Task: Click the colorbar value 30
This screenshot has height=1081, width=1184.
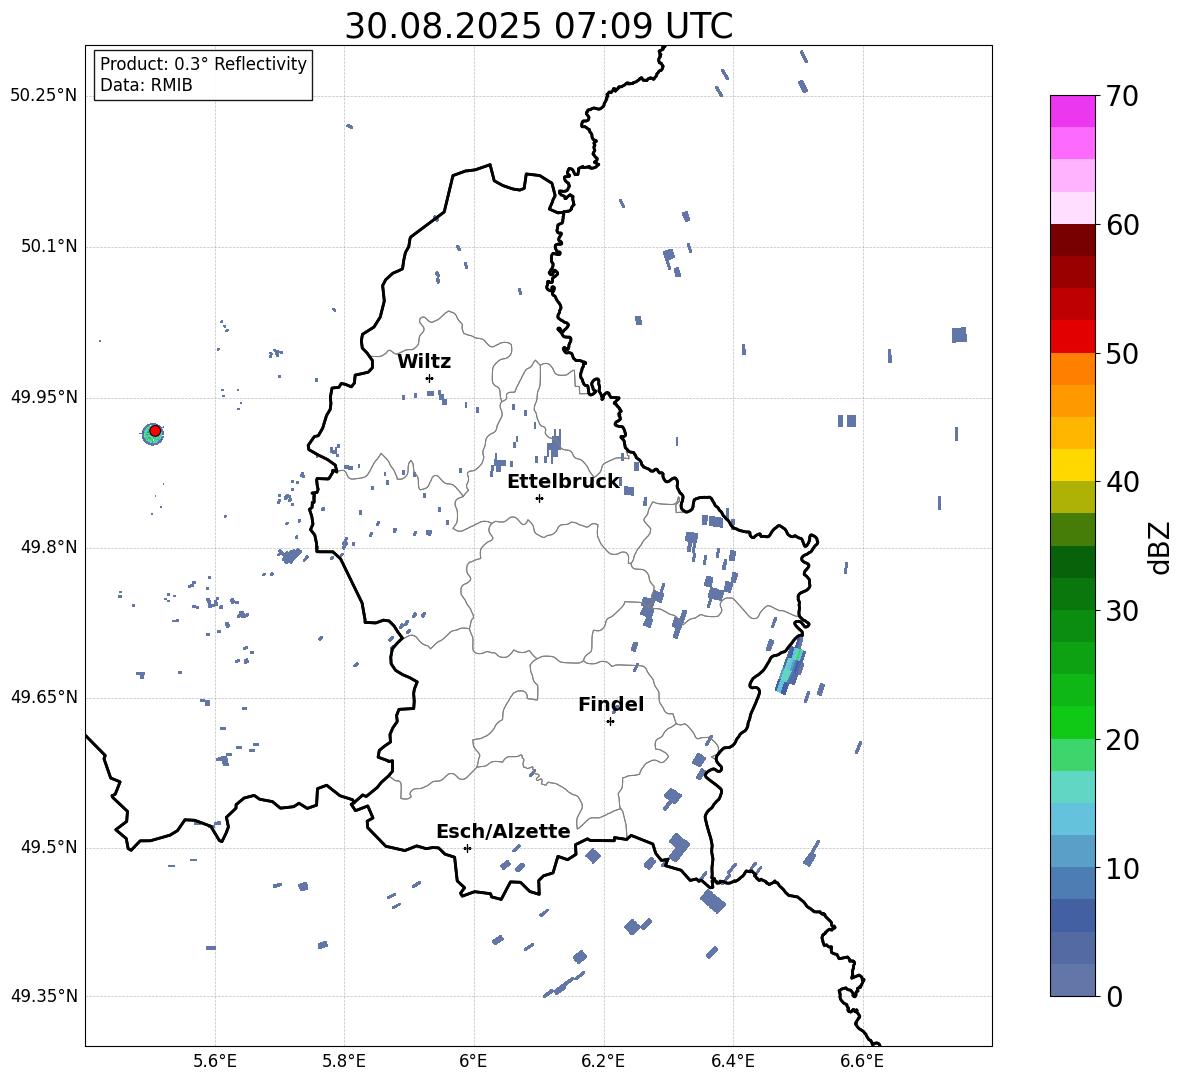Action: point(1122,611)
